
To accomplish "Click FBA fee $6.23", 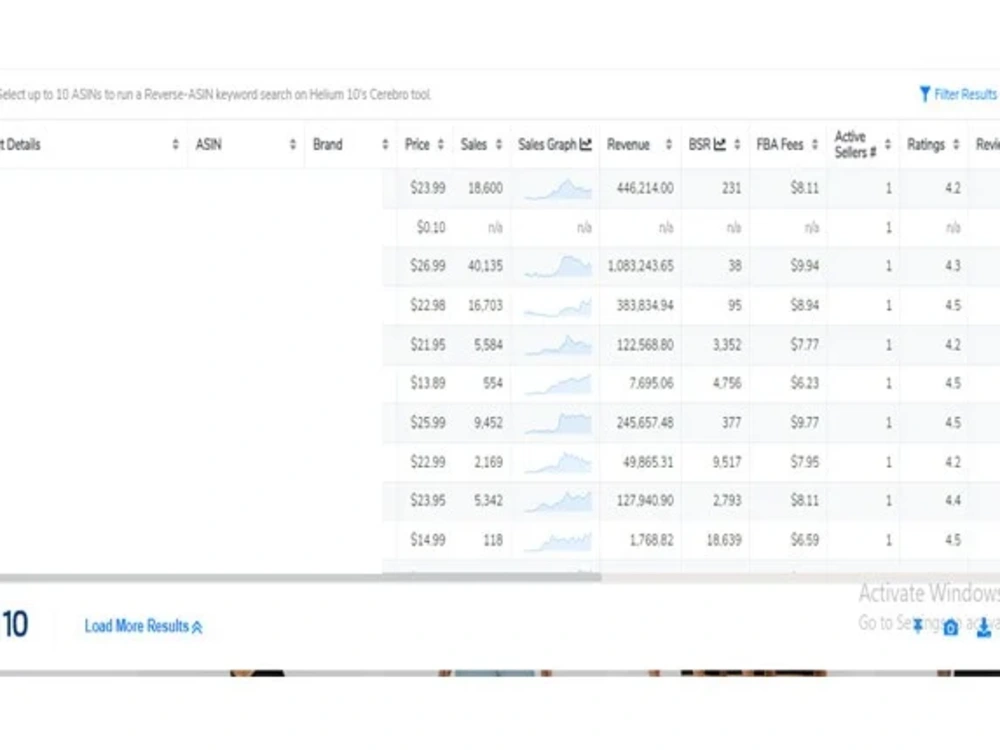I will [x=805, y=383].
